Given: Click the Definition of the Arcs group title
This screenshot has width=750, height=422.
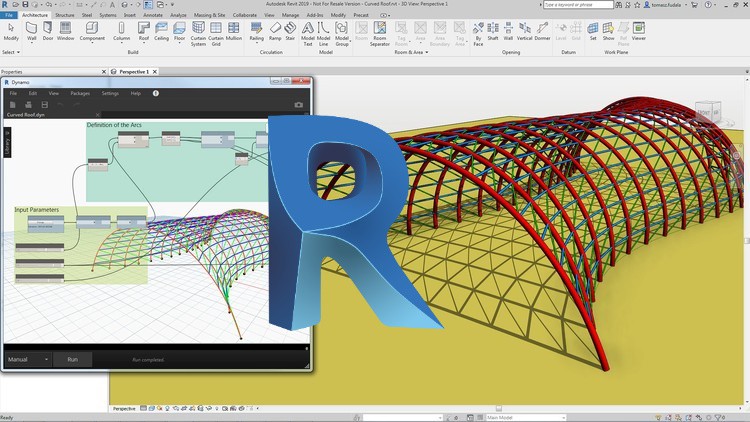Looking at the screenshot, I should [114, 125].
